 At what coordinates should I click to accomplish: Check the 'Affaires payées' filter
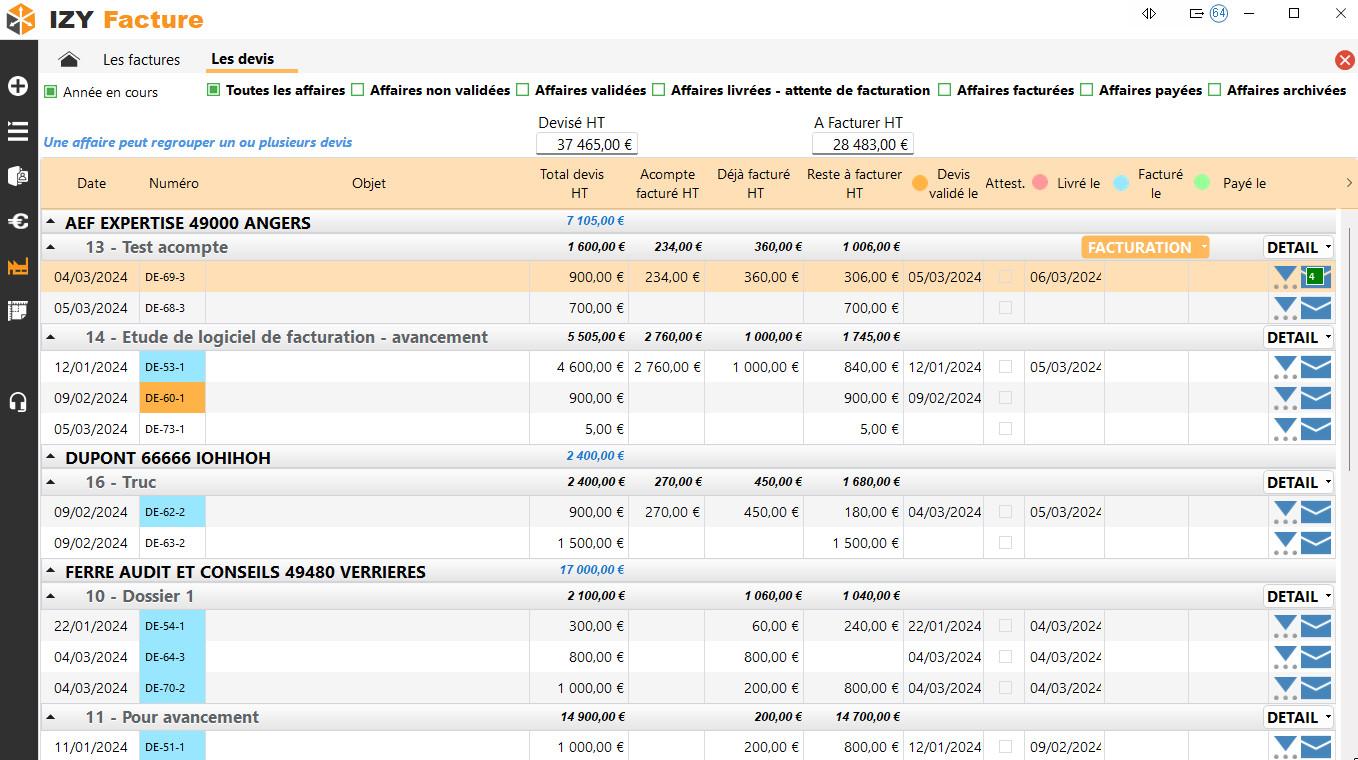tap(1087, 90)
